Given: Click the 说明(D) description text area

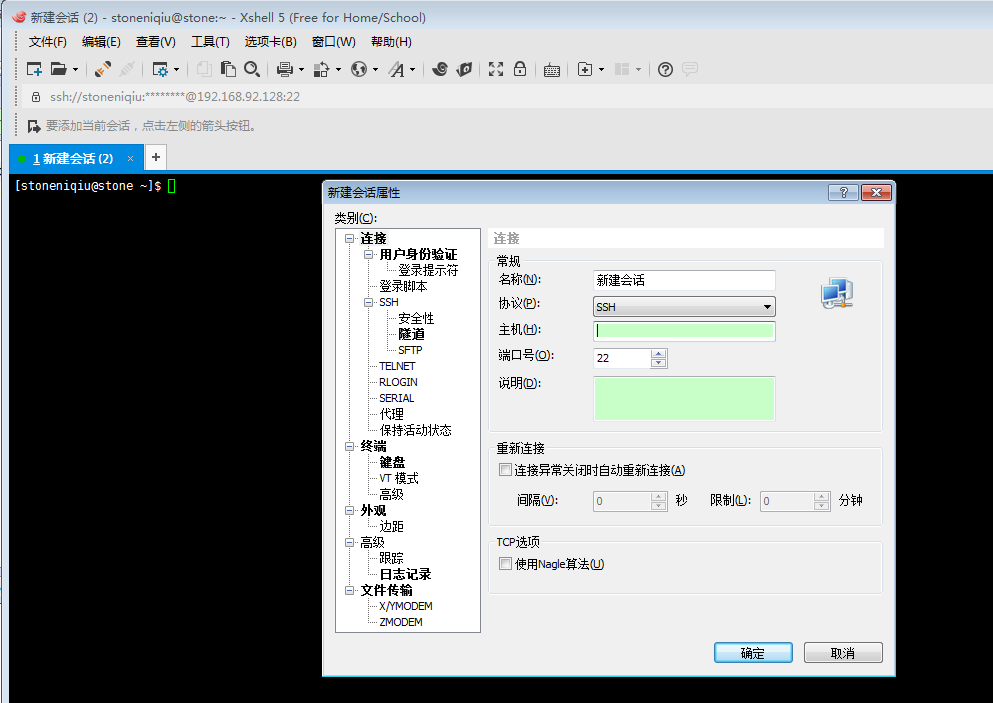Looking at the screenshot, I should pos(684,398).
